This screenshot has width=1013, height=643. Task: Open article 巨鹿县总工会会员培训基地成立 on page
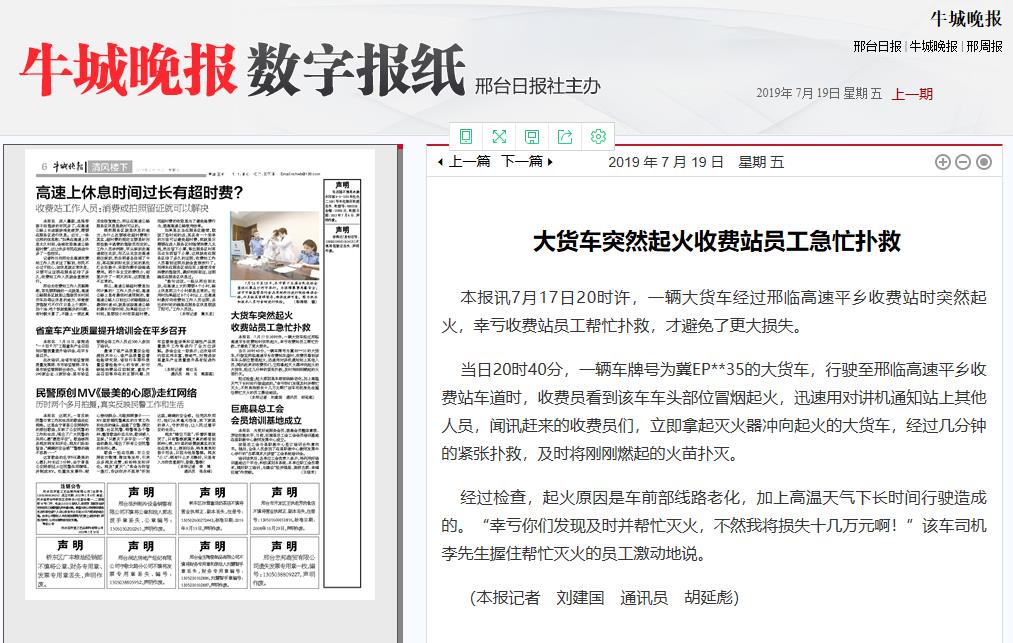click(266, 414)
